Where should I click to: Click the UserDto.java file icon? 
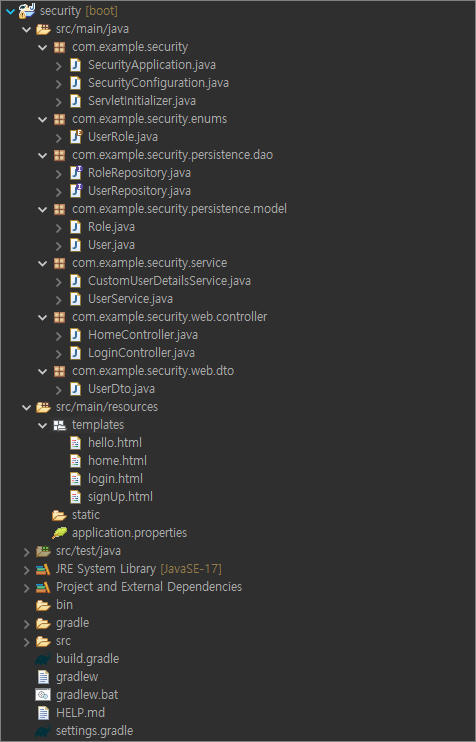75,389
